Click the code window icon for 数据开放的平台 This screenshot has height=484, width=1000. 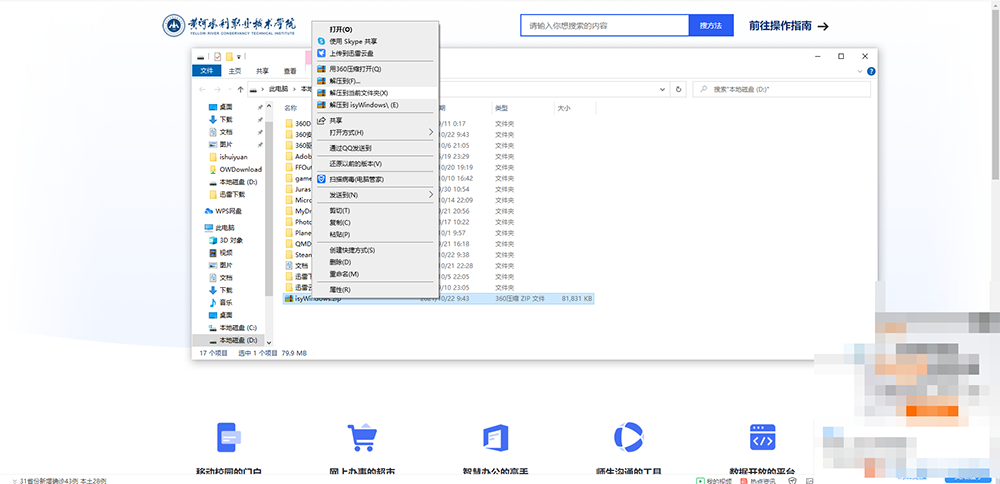pos(763,437)
